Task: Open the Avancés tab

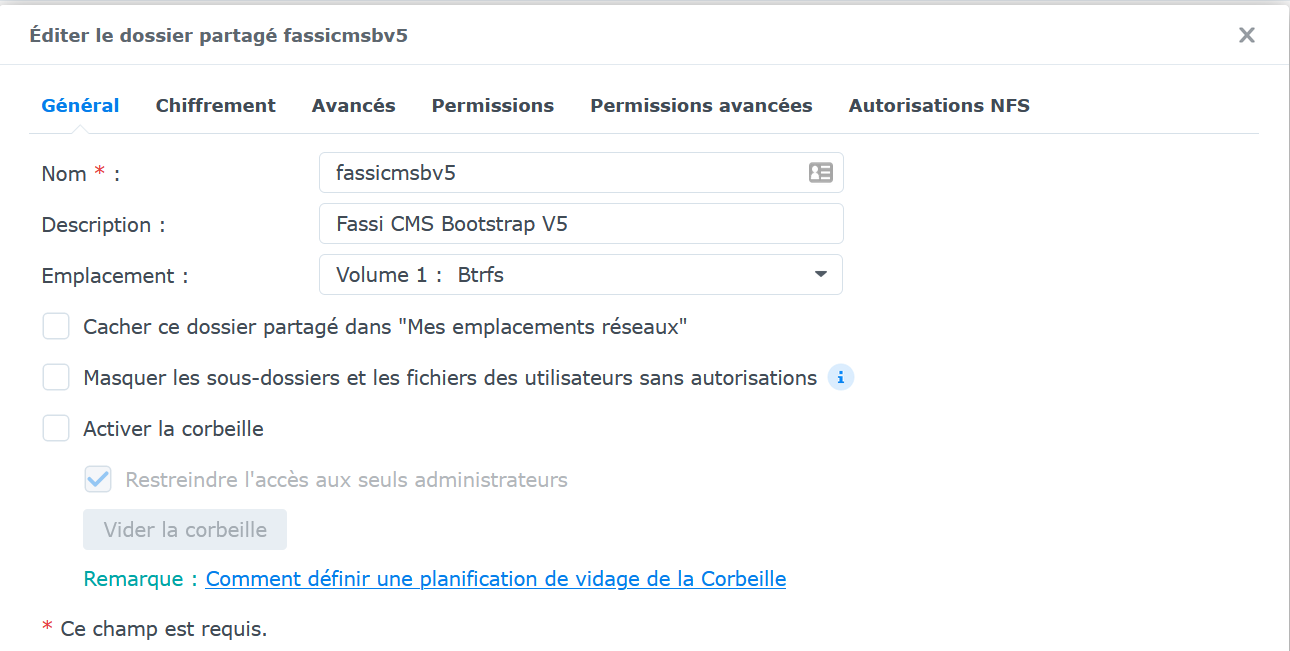Action: point(353,105)
